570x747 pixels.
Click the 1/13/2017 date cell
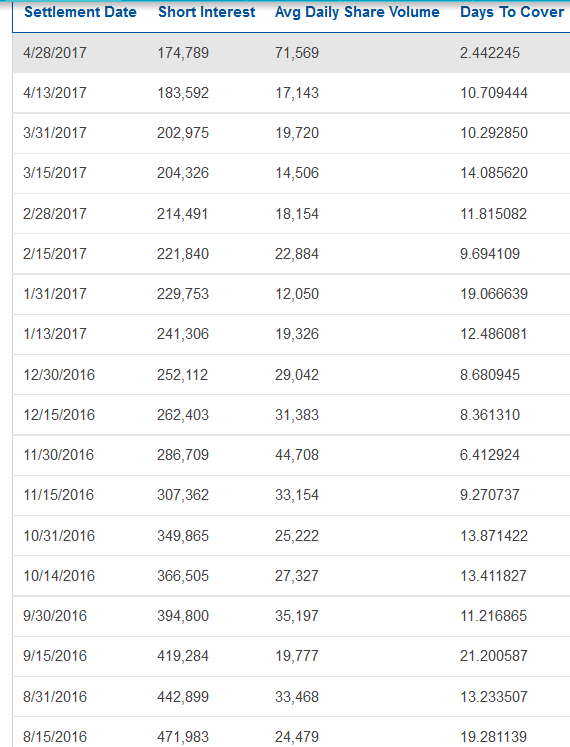(x=55, y=333)
